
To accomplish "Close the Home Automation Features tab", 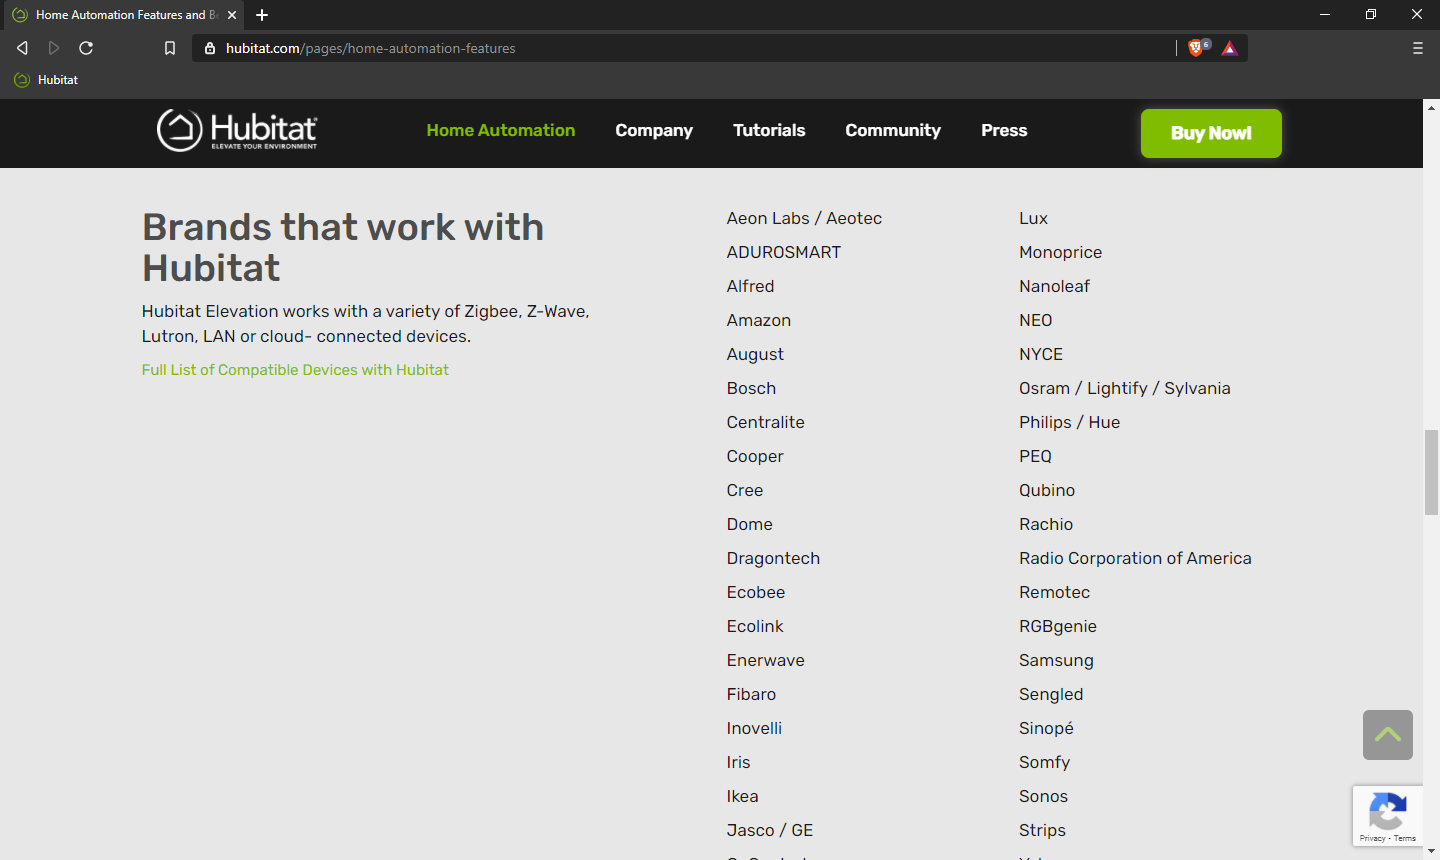I will (x=232, y=15).
